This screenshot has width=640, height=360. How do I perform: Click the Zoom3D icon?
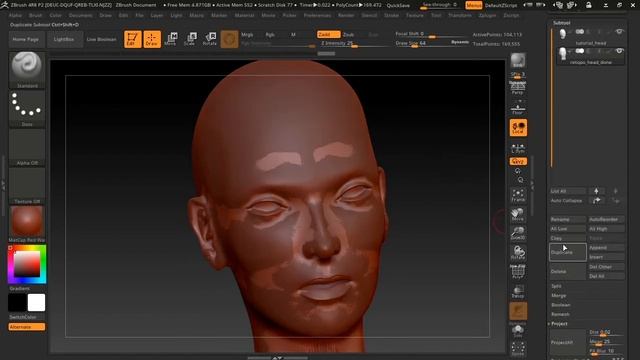518,233
